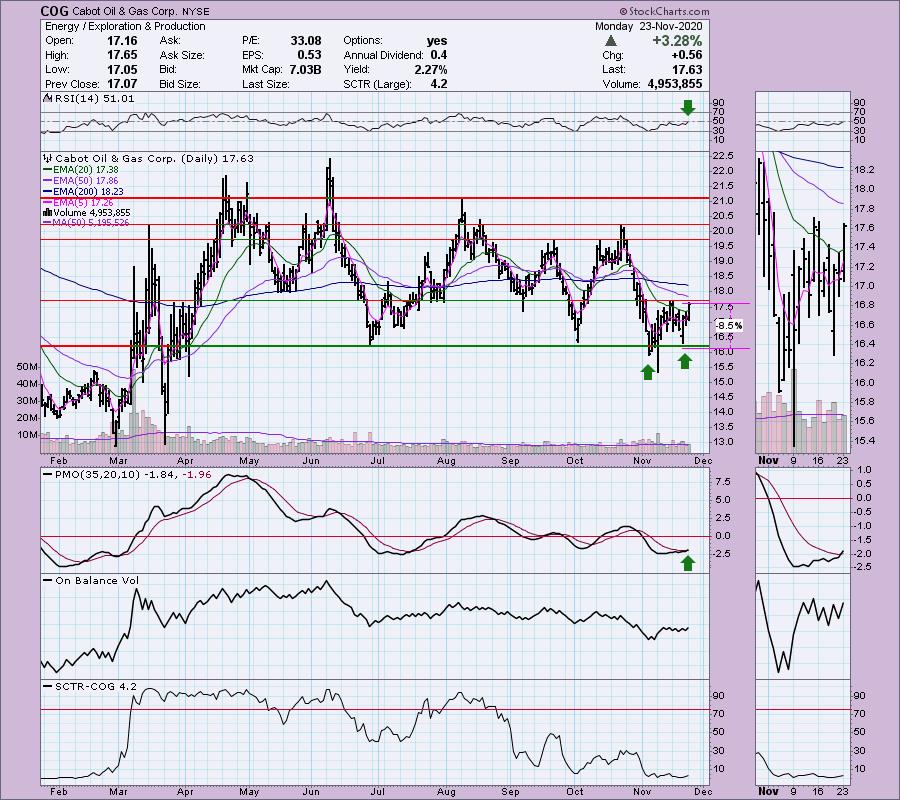Image resolution: width=900 pixels, height=800 pixels.
Task: Click the High value 17.65
Action: point(122,55)
